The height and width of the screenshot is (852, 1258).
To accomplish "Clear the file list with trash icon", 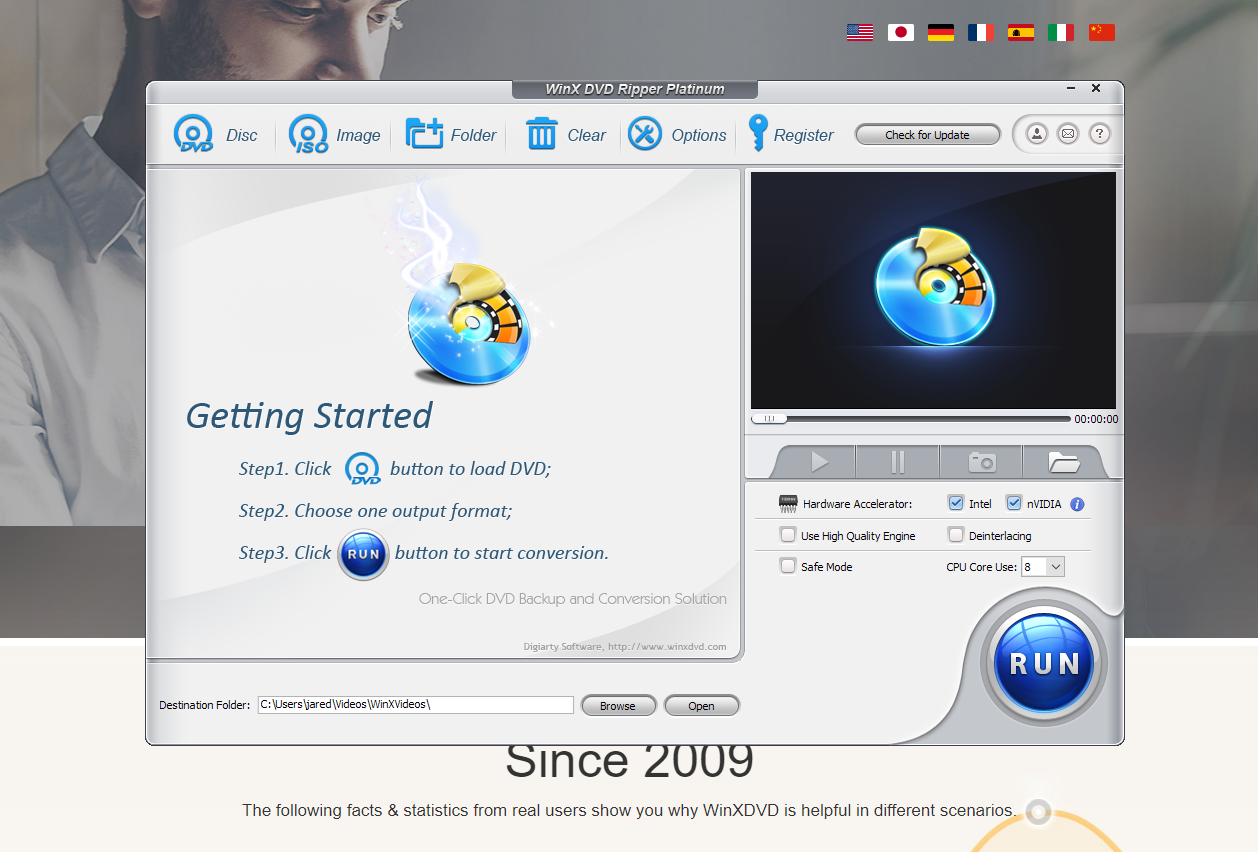I will (541, 133).
